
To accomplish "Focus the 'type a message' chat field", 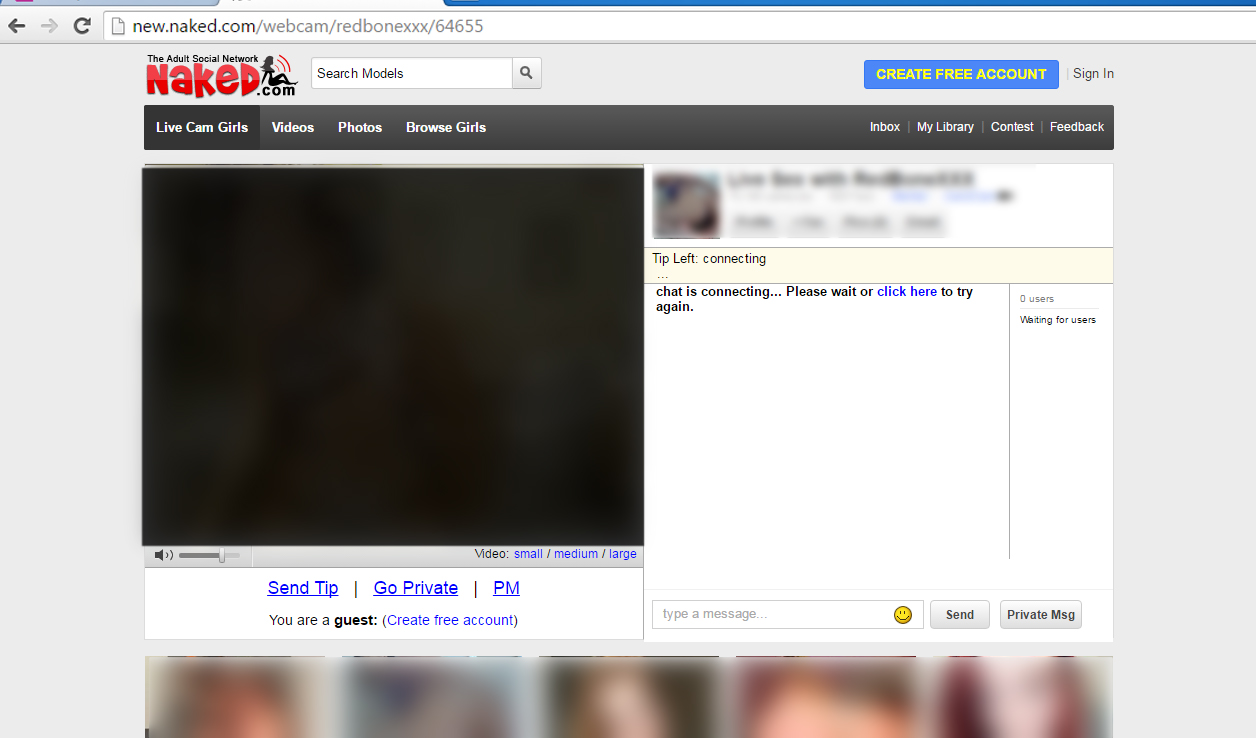I will click(x=772, y=614).
